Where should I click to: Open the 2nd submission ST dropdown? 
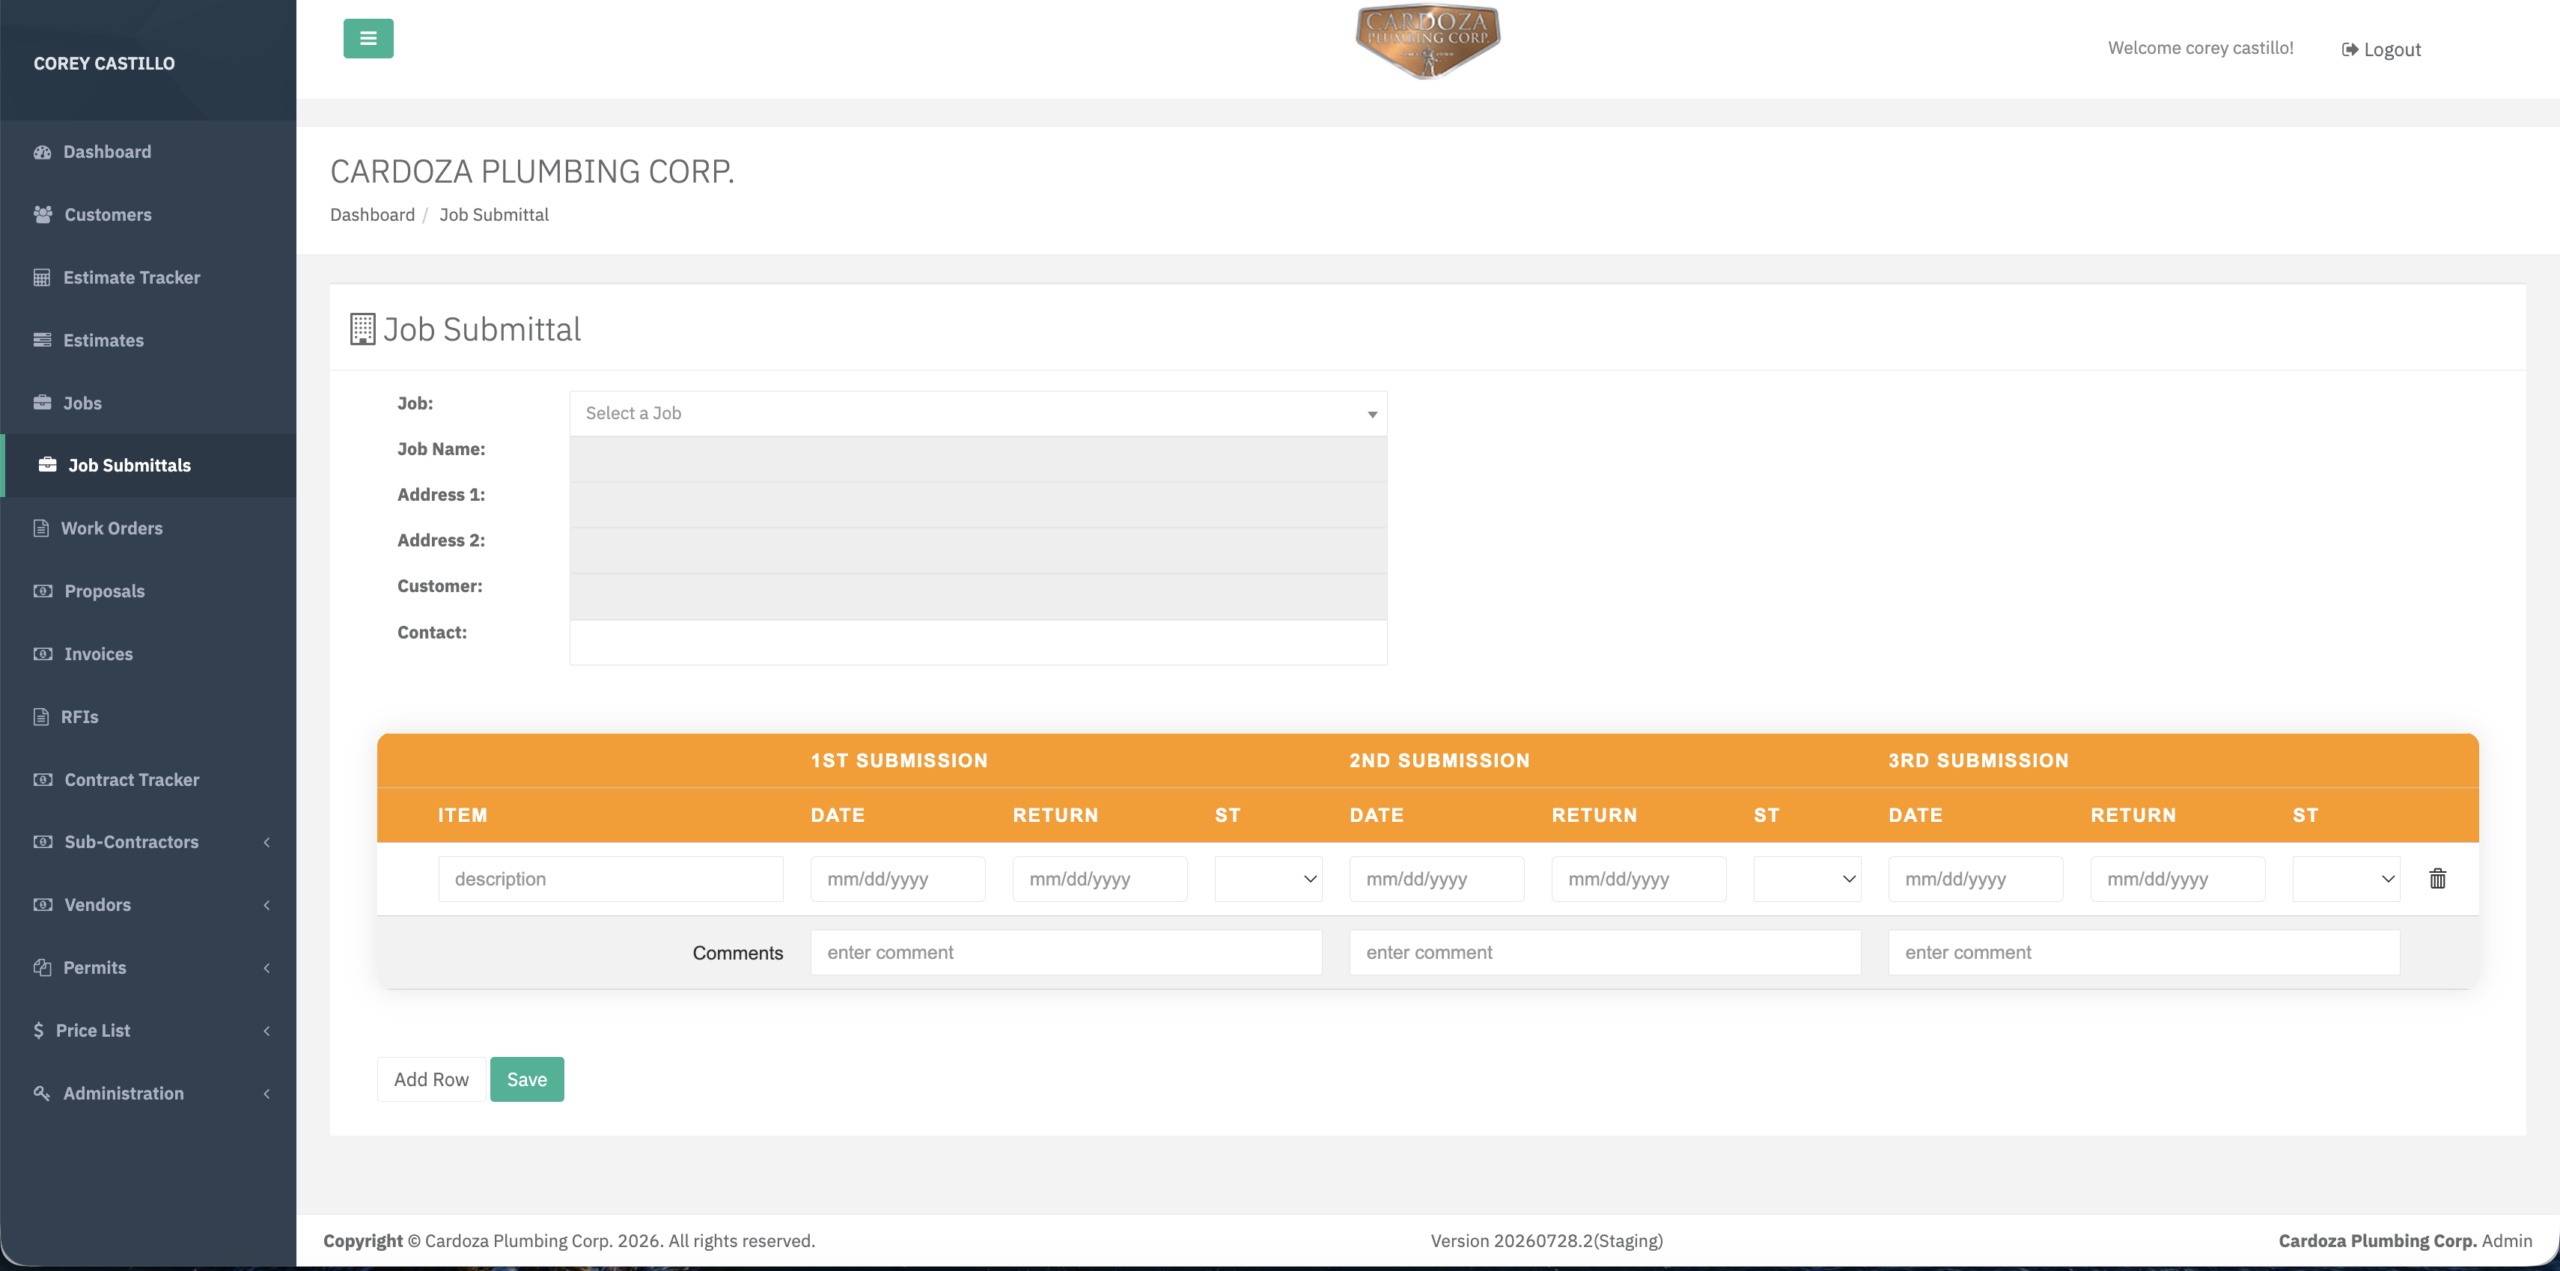tap(1807, 879)
